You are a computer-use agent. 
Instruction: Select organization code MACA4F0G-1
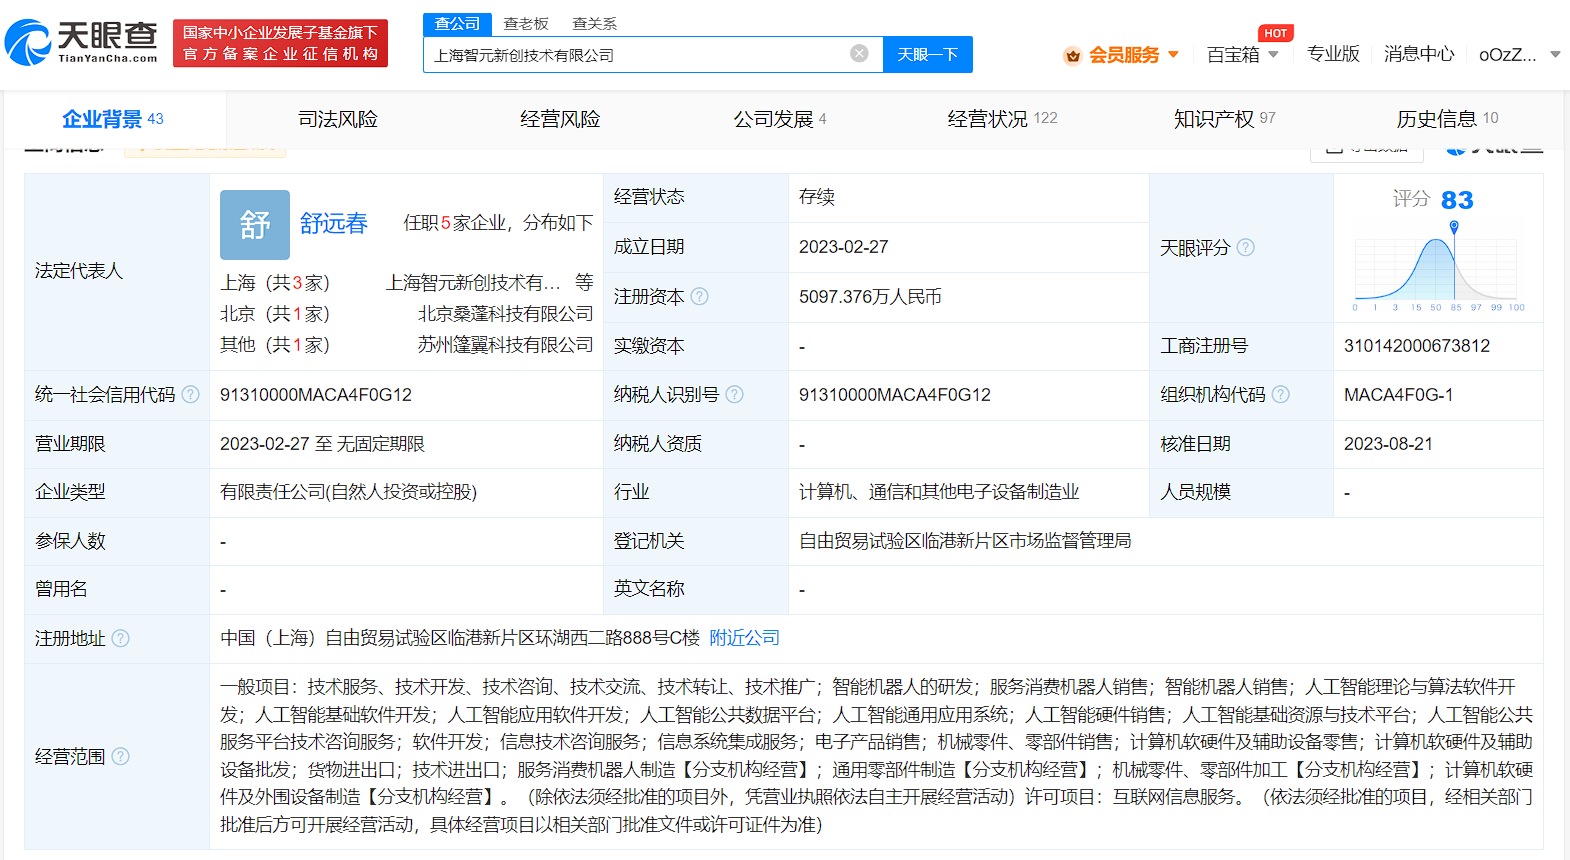pyautogui.click(x=1398, y=395)
